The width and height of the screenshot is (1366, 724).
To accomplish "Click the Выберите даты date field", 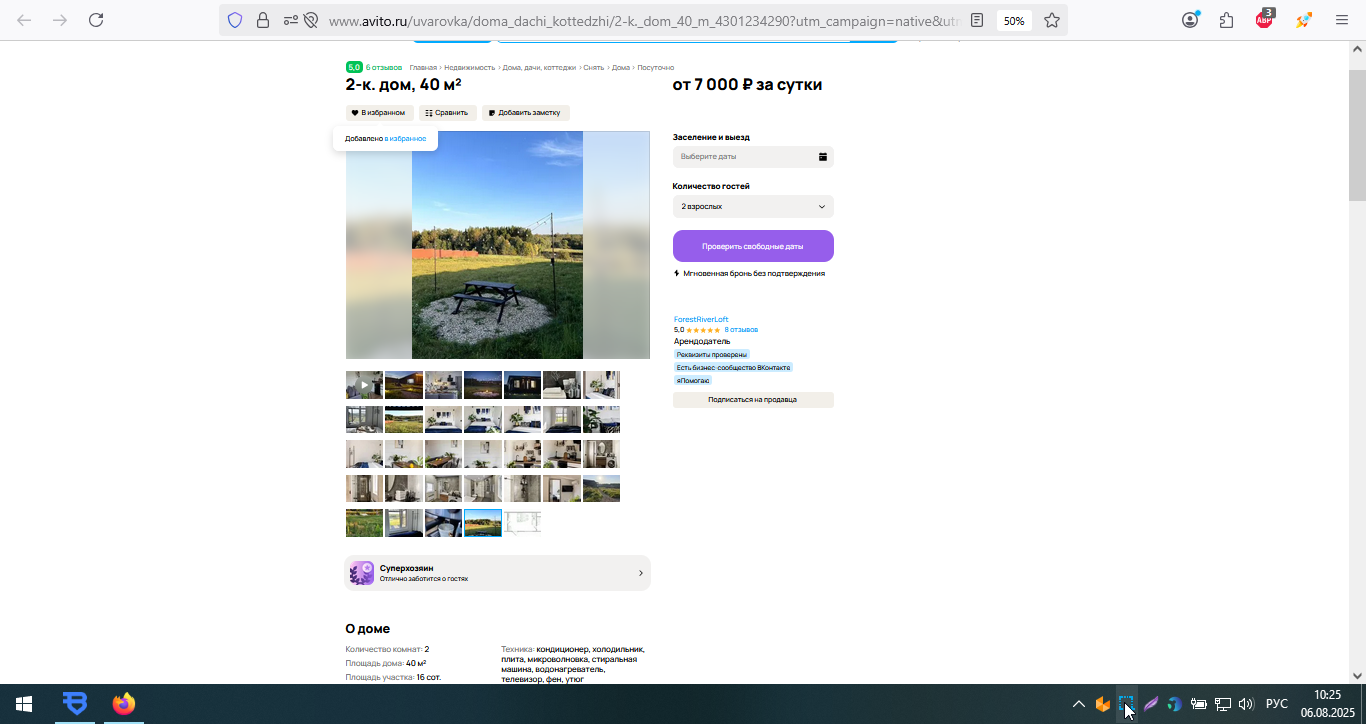I will [x=753, y=157].
